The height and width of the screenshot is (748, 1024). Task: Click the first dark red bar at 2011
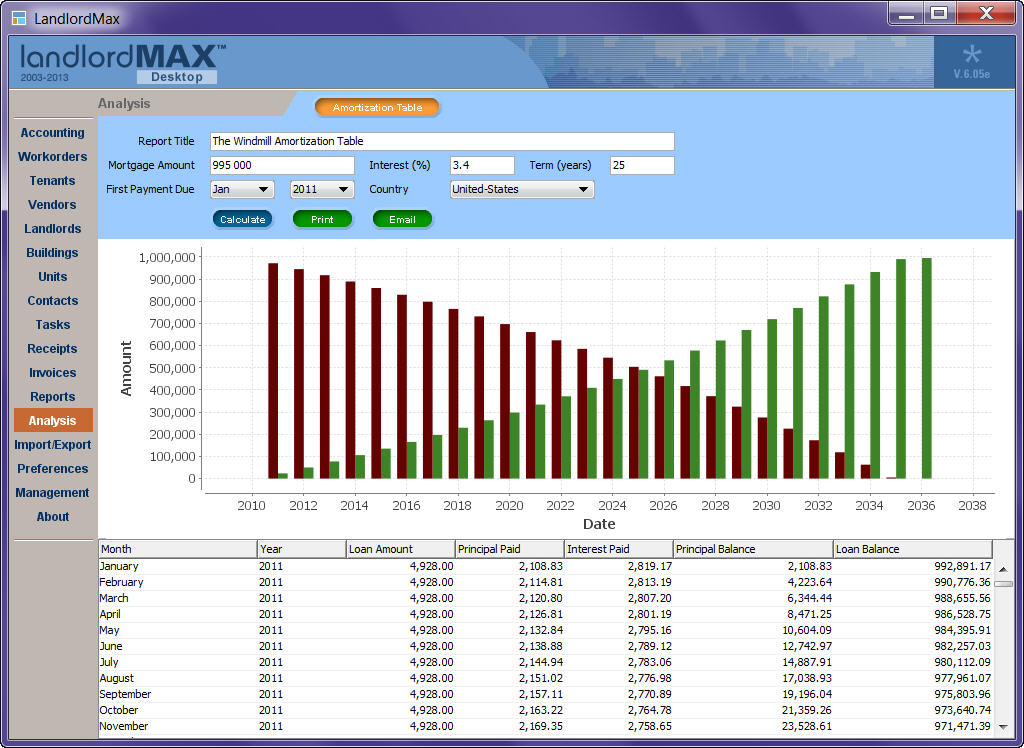[x=273, y=371]
